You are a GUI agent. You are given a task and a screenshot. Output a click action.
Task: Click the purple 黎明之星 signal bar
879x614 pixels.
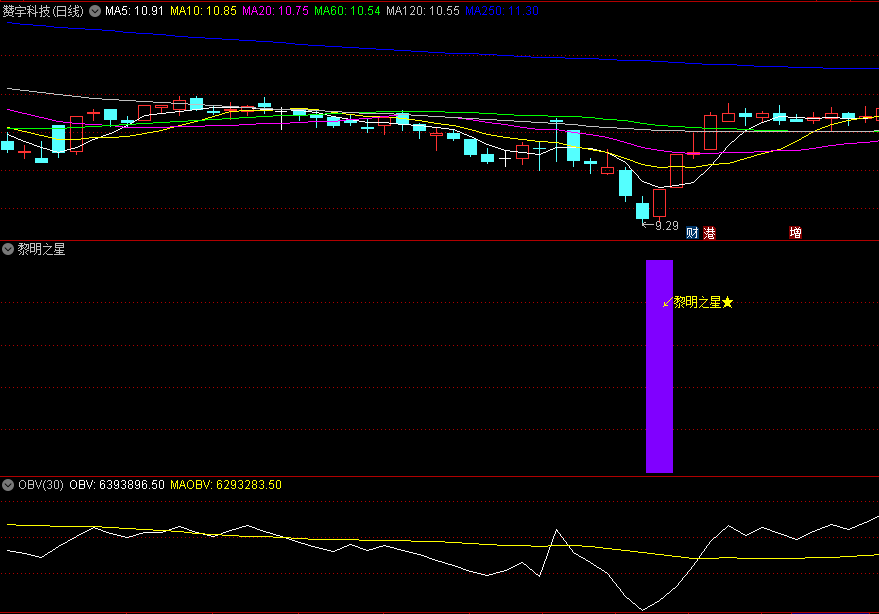659,366
